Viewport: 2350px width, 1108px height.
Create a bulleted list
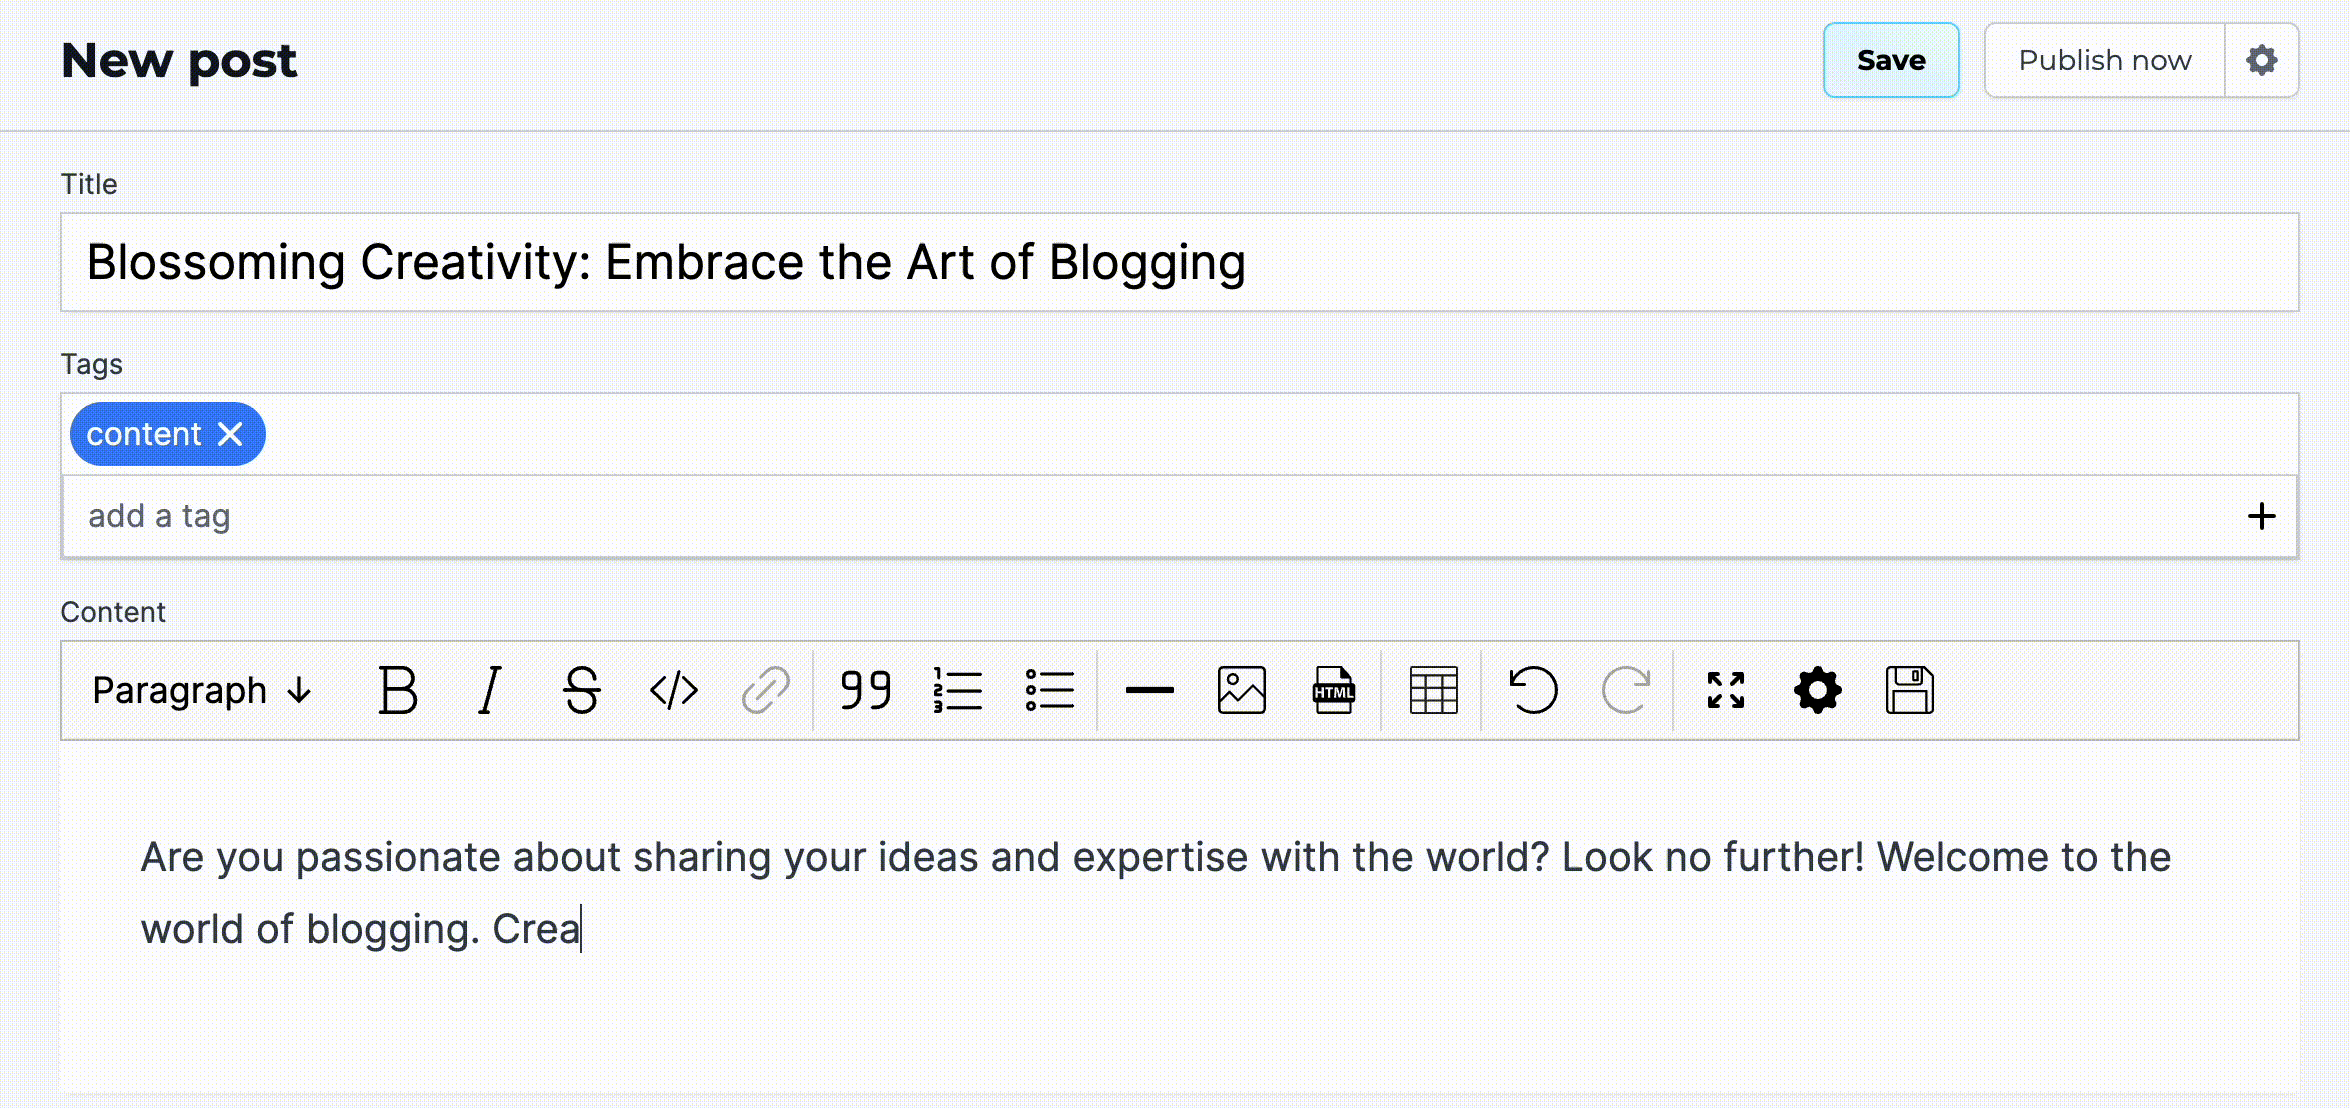pos(1049,690)
